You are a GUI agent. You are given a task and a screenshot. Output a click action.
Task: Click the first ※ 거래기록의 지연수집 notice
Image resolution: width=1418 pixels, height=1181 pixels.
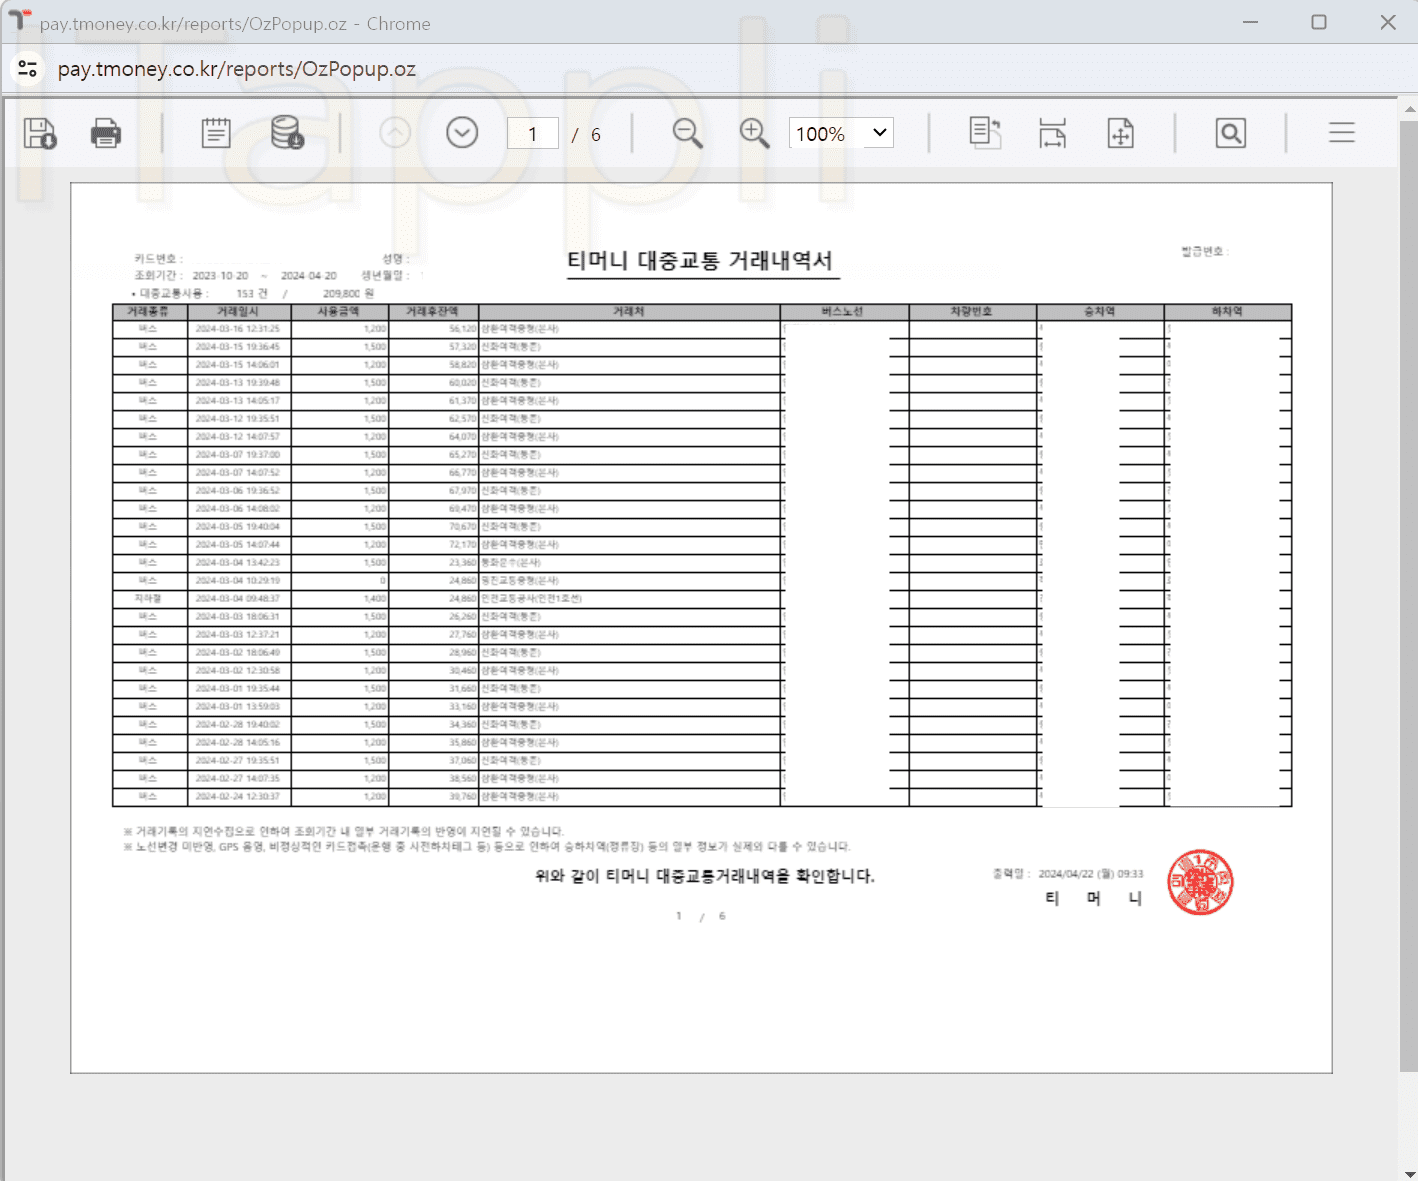pyautogui.click(x=344, y=832)
